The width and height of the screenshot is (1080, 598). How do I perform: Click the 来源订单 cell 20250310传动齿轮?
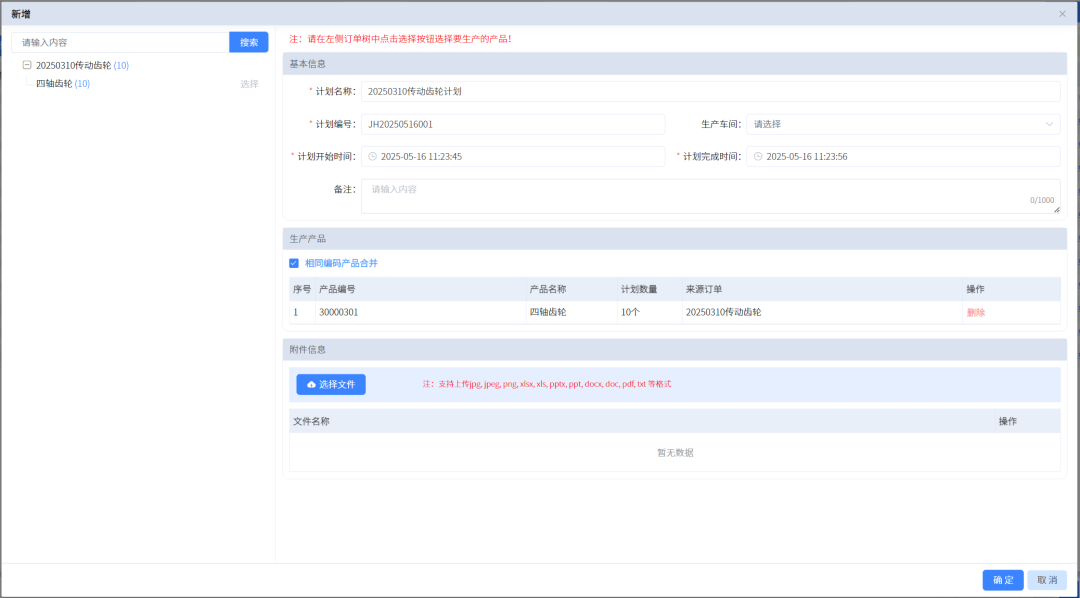coord(822,312)
